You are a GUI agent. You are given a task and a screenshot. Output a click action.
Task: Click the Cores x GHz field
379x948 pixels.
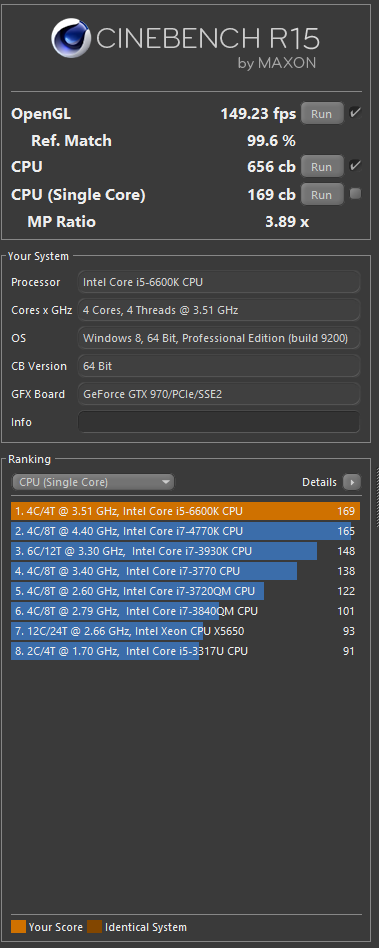tap(219, 310)
